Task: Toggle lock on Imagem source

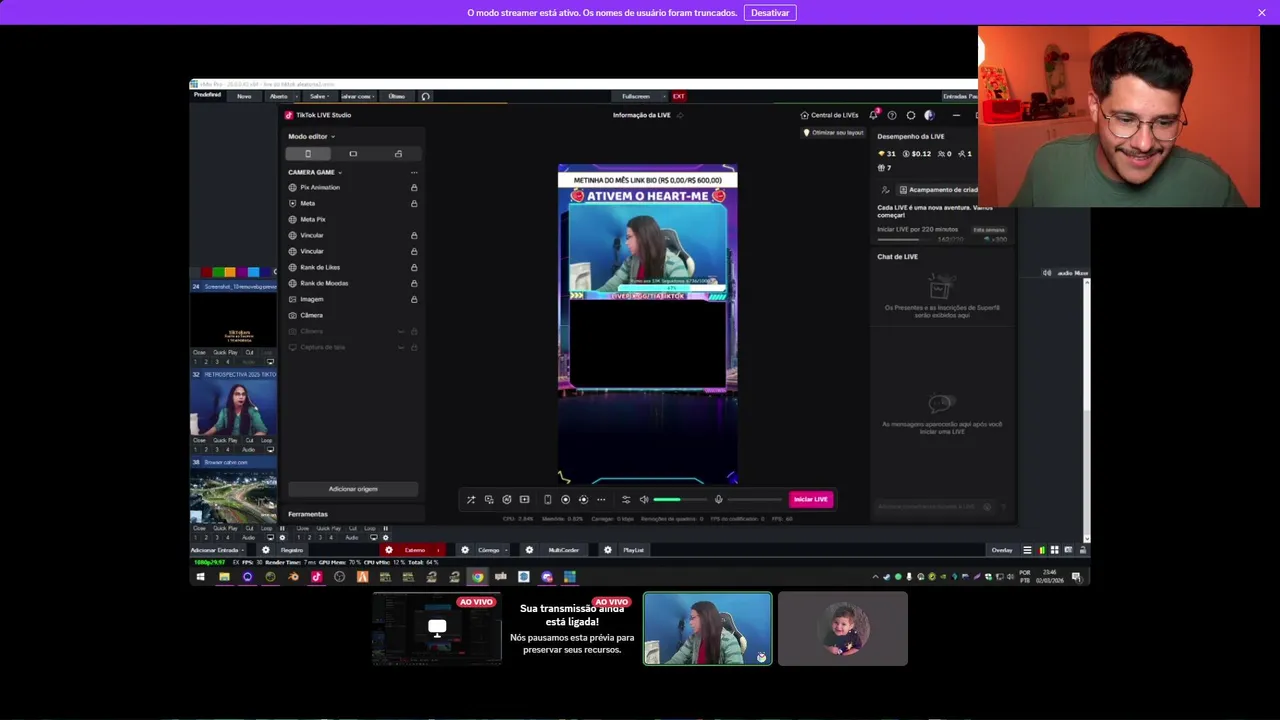Action: [414, 299]
